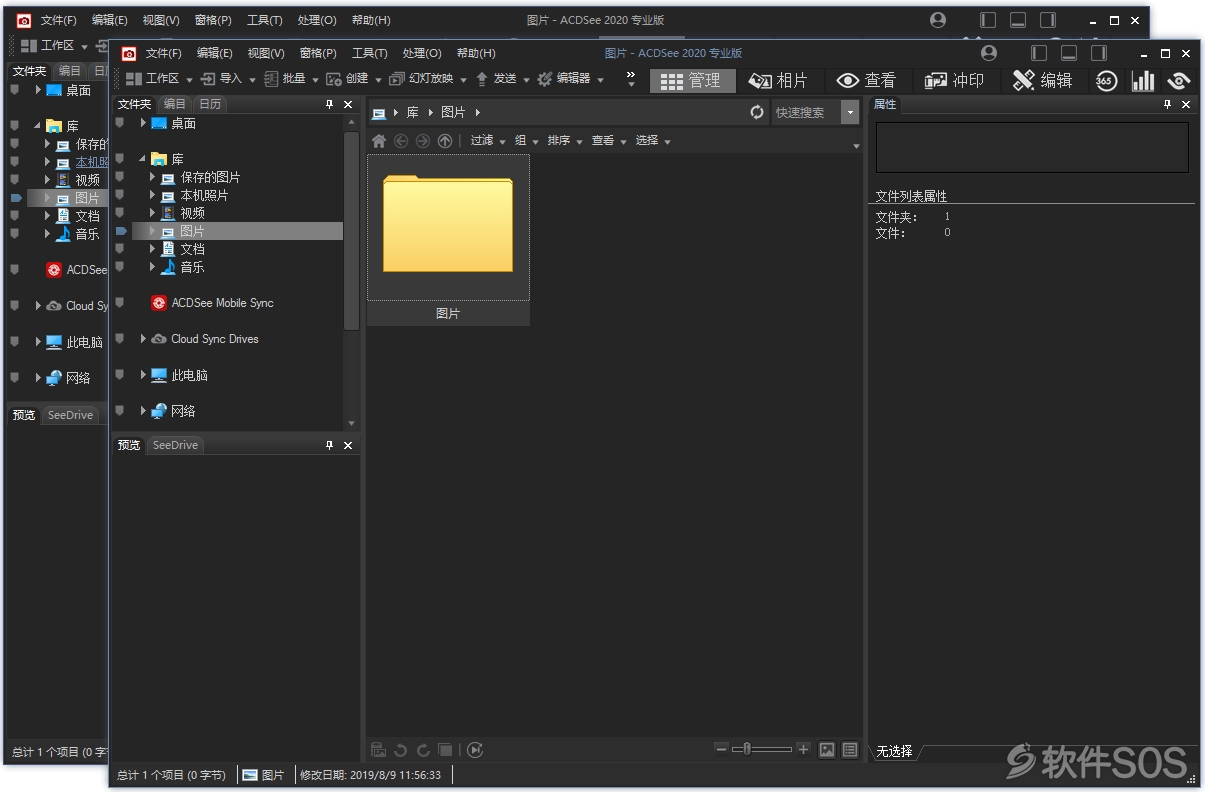
Task: Open the dashboard bar chart icon
Action: [x=1143, y=81]
